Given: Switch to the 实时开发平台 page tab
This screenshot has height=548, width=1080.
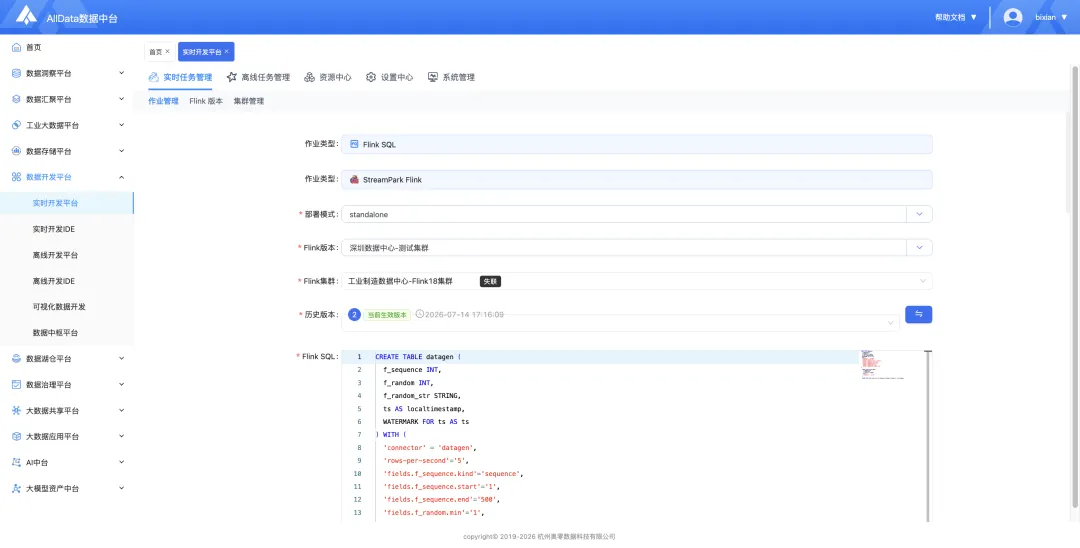Looking at the screenshot, I should [x=206, y=52].
